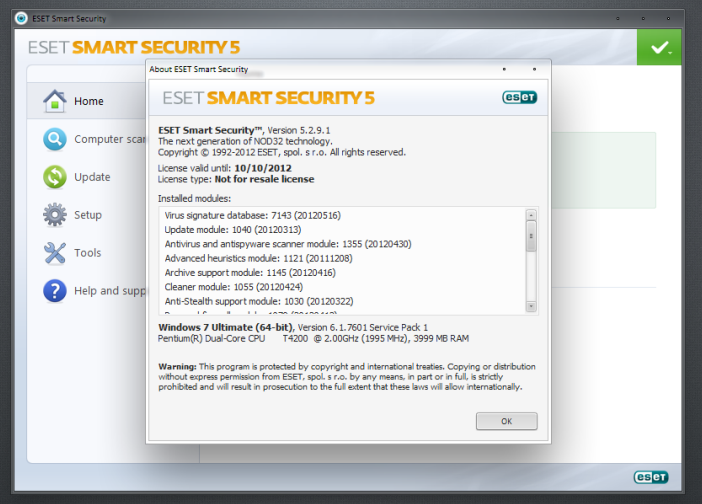Click the ESET logo at main window bottom

(x=651, y=477)
